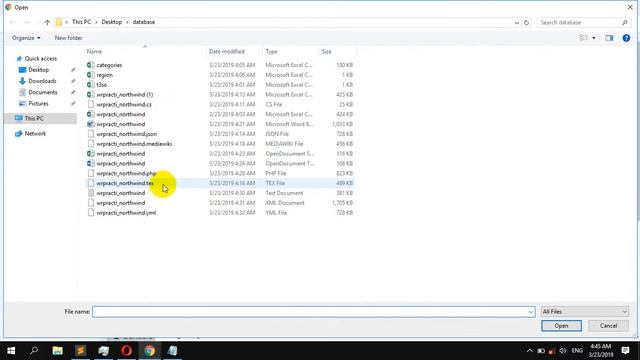Screen dimensions: 640x360
Task: Show hidden tray icons chevron
Action: 529,351
